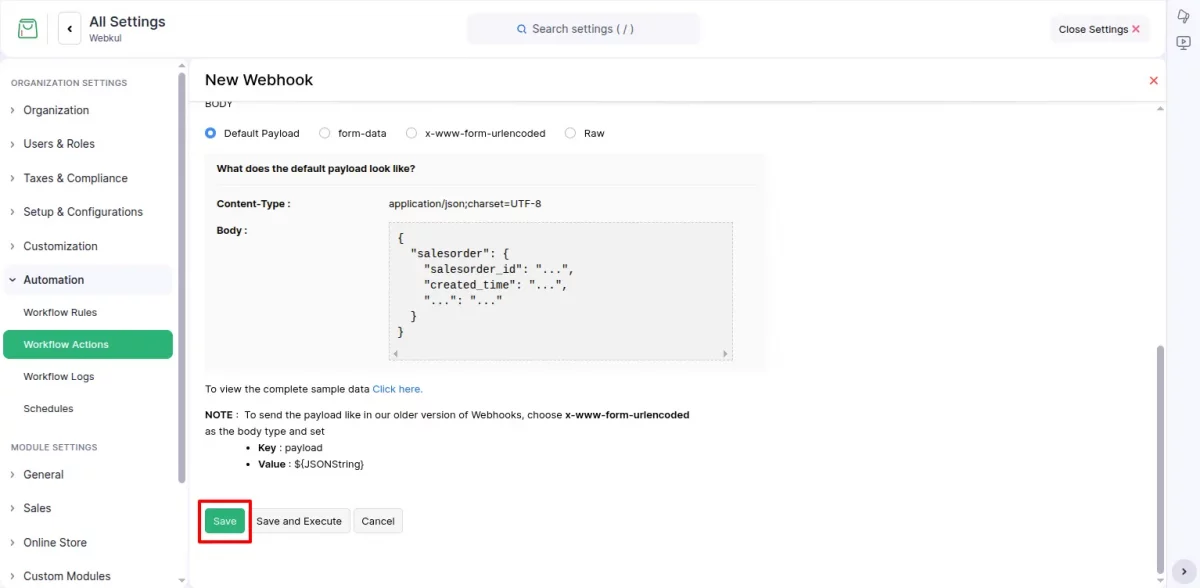Click the green Save button
The height and width of the screenshot is (588, 1200).
click(x=225, y=521)
